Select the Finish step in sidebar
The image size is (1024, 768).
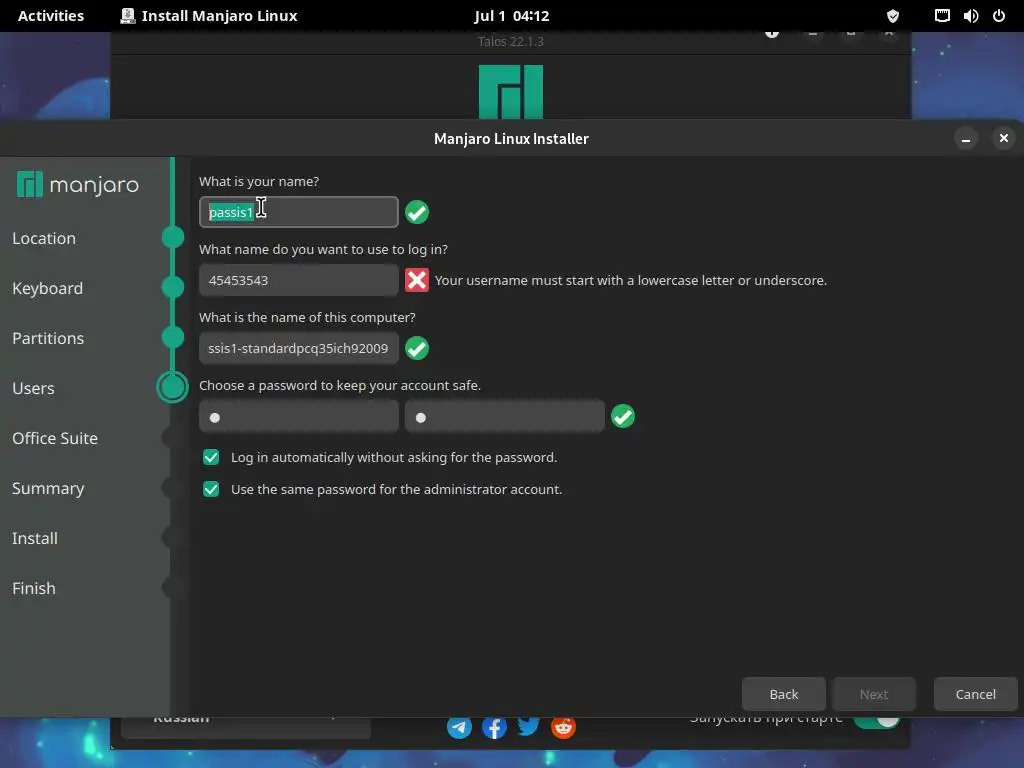coord(33,588)
